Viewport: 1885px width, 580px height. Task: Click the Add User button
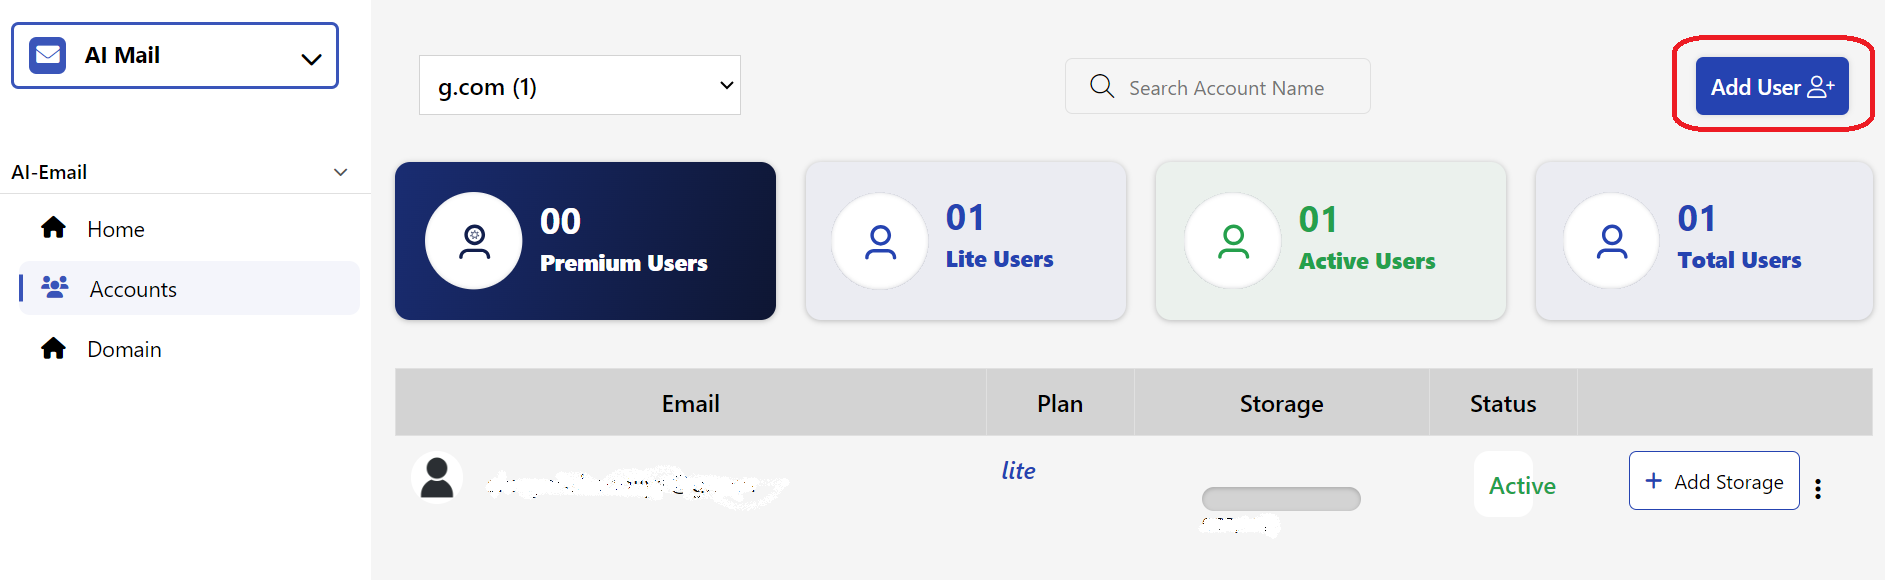pos(1772,87)
